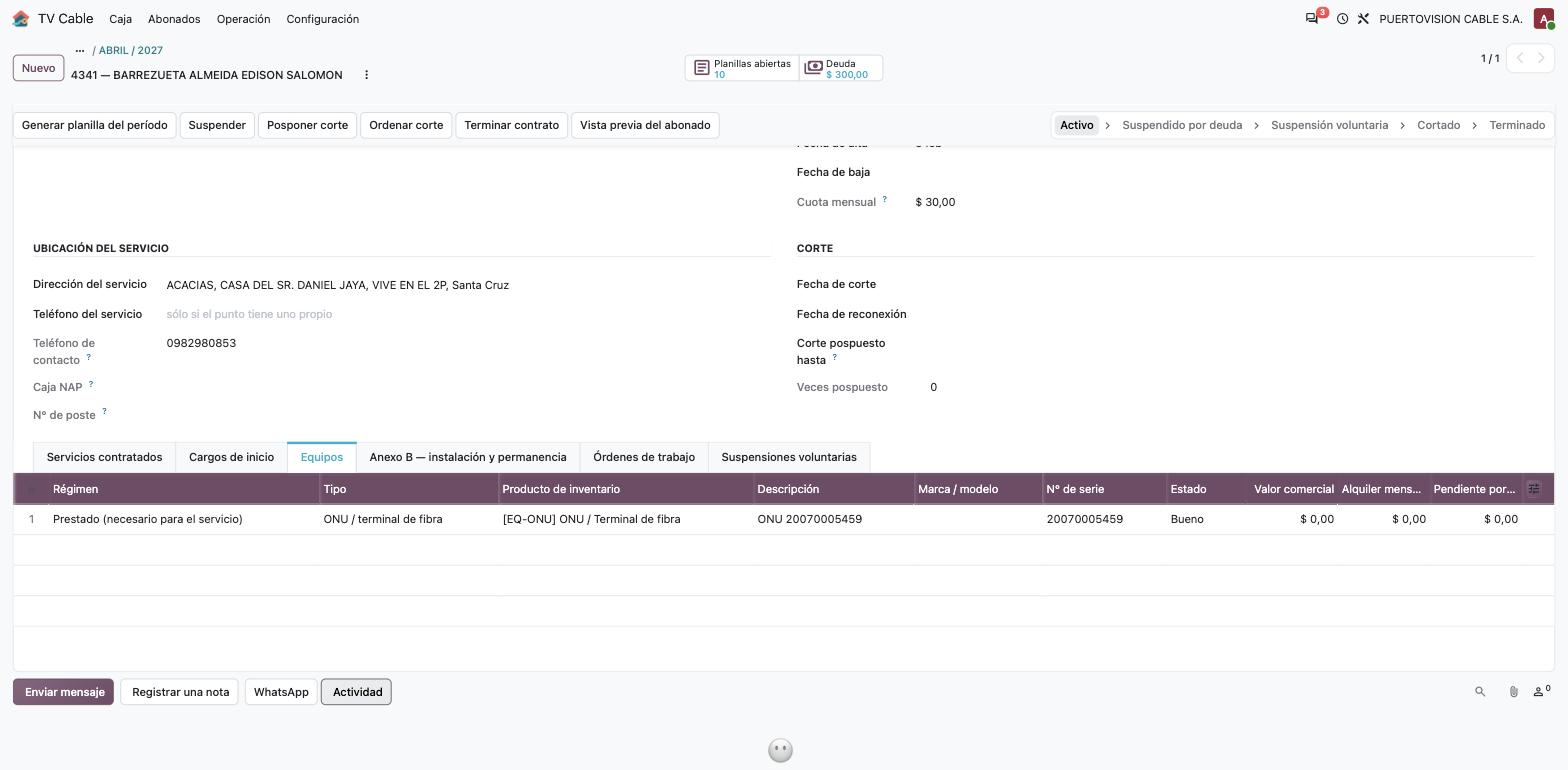This screenshot has height=770, width=1568.
Task: Open the activities clock icon
Action: point(1342,19)
